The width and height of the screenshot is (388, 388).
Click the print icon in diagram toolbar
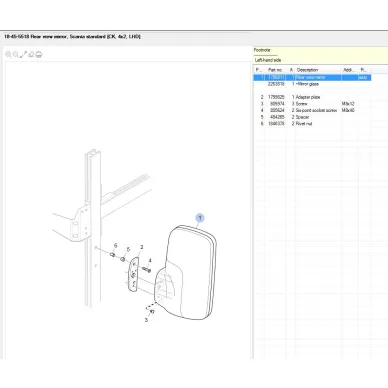[39, 54]
